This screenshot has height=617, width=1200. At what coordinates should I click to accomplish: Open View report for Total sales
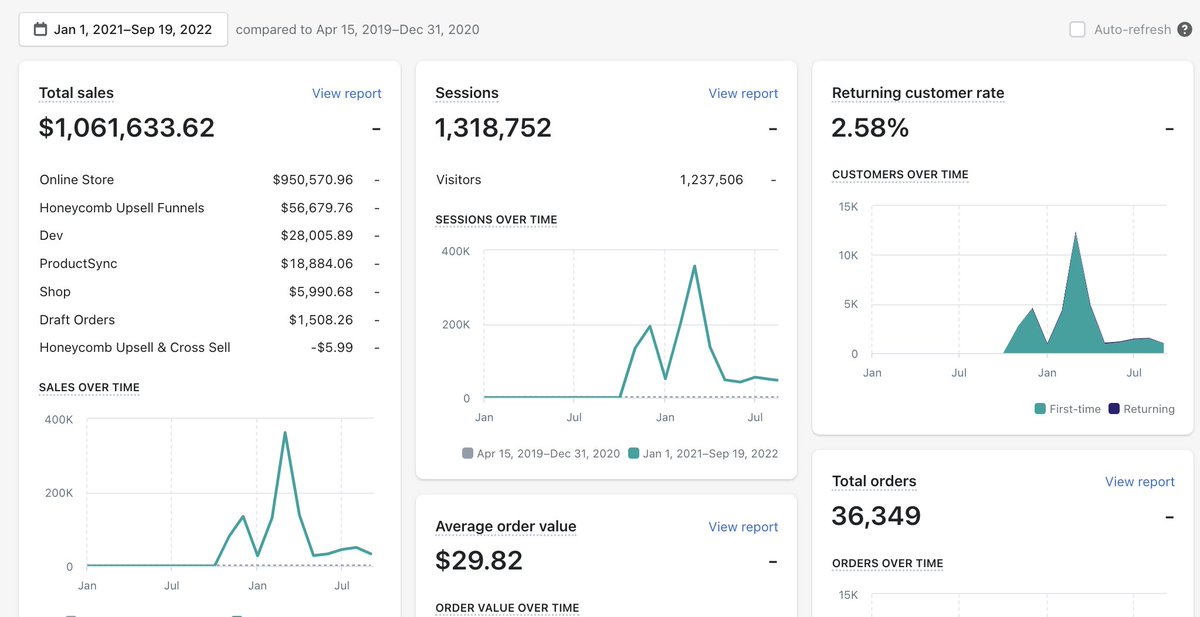pos(346,93)
